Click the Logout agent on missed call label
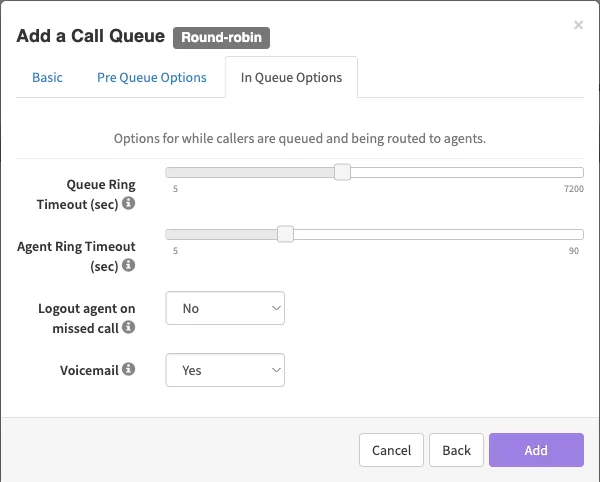 [x=86, y=318]
